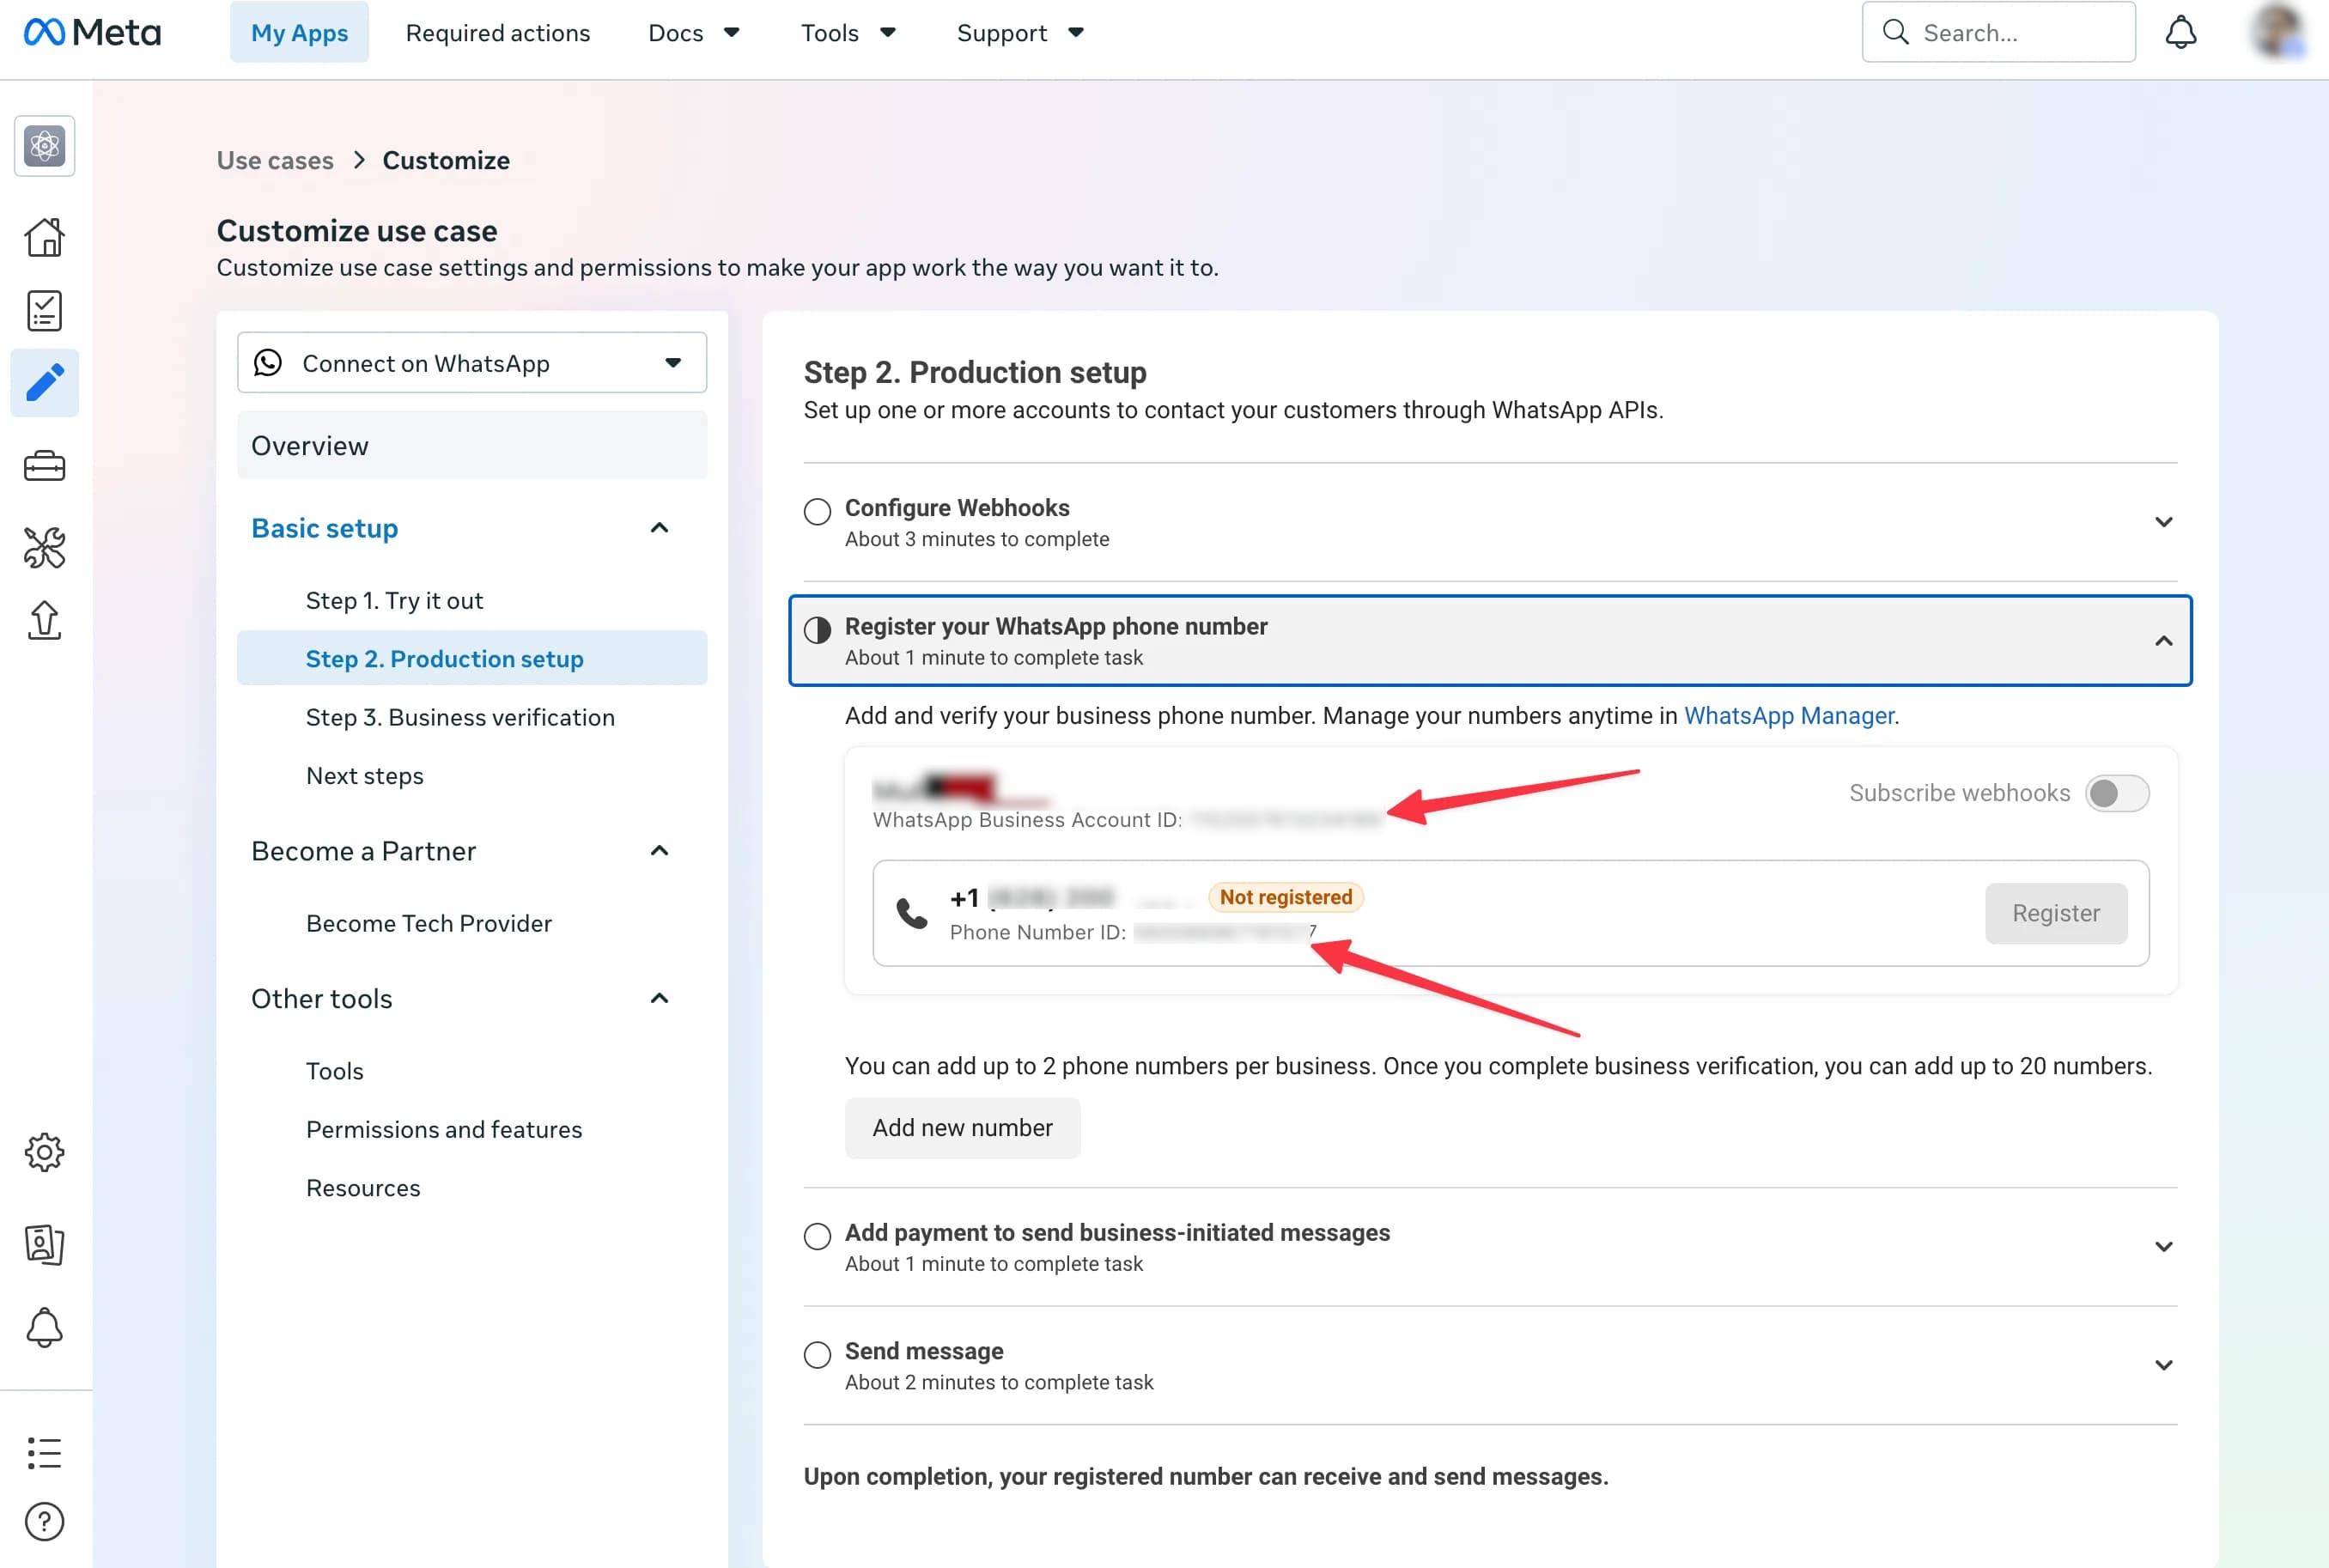This screenshot has height=1568, width=2329.
Task: Click the Meta logo
Action: click(x=92, y=33)
